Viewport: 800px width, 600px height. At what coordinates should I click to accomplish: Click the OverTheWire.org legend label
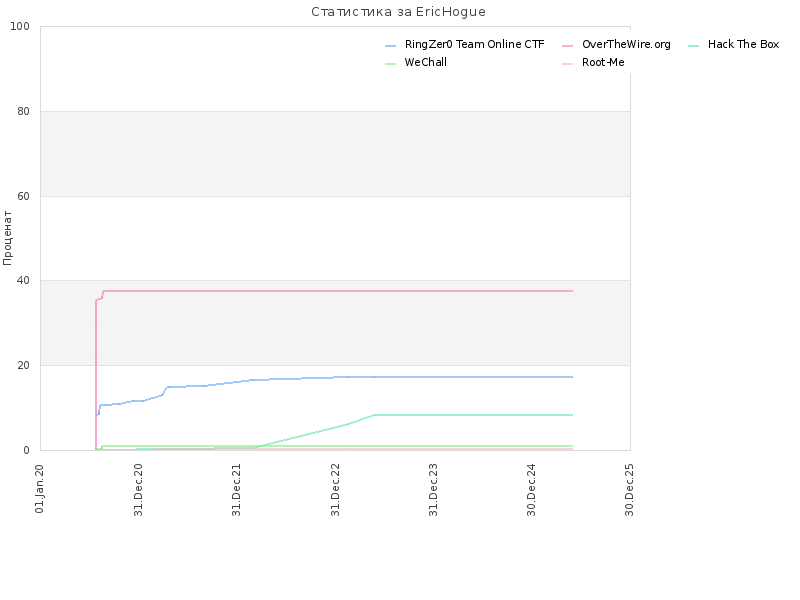click(x=626, y=45)
